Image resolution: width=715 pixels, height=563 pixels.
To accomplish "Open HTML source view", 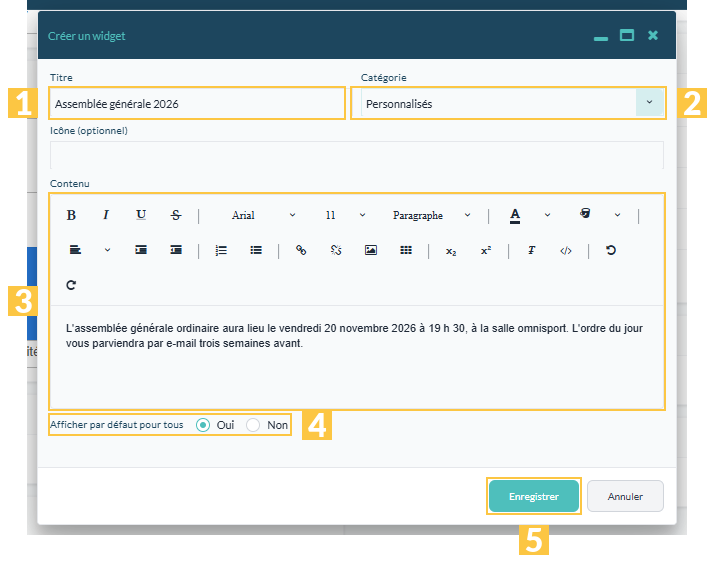I will coord(566,250).
